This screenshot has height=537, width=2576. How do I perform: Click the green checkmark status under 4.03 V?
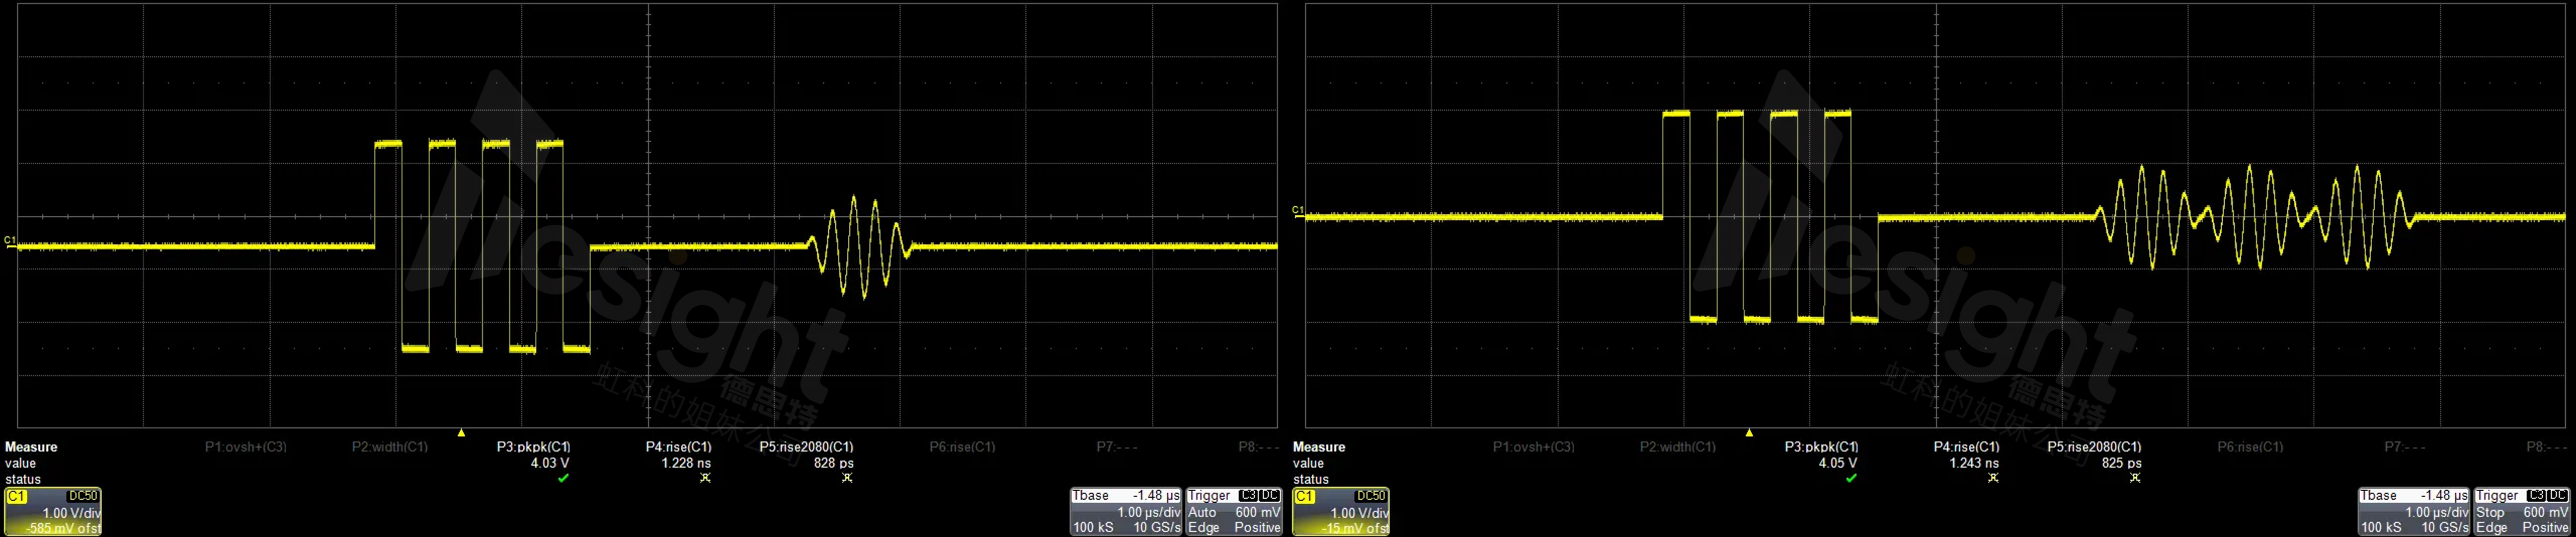(563, 478)
